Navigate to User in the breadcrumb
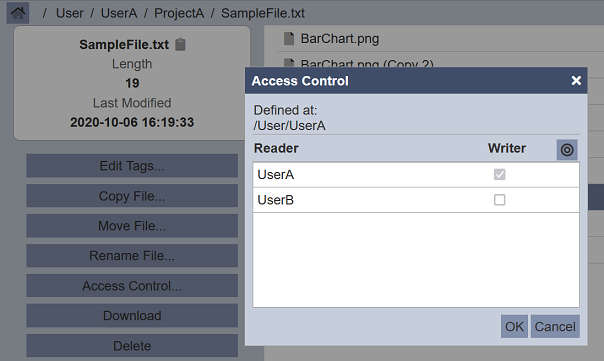Screen dimensions: 604x361 click(x=69, y=13)
